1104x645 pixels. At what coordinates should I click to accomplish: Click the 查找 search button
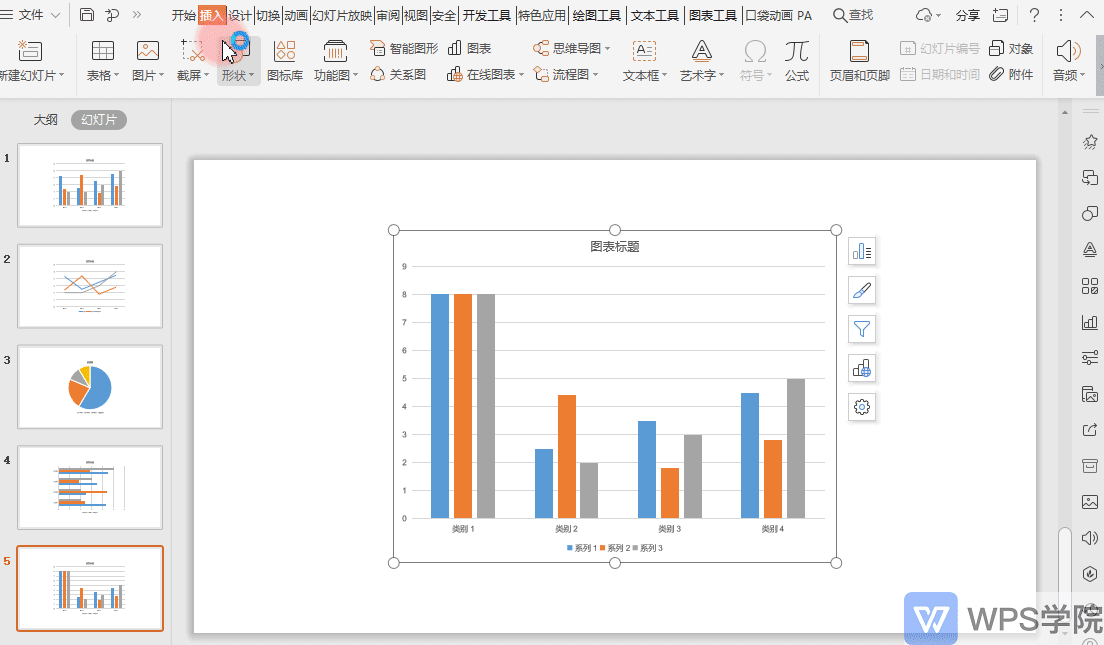tap(853, 15)
